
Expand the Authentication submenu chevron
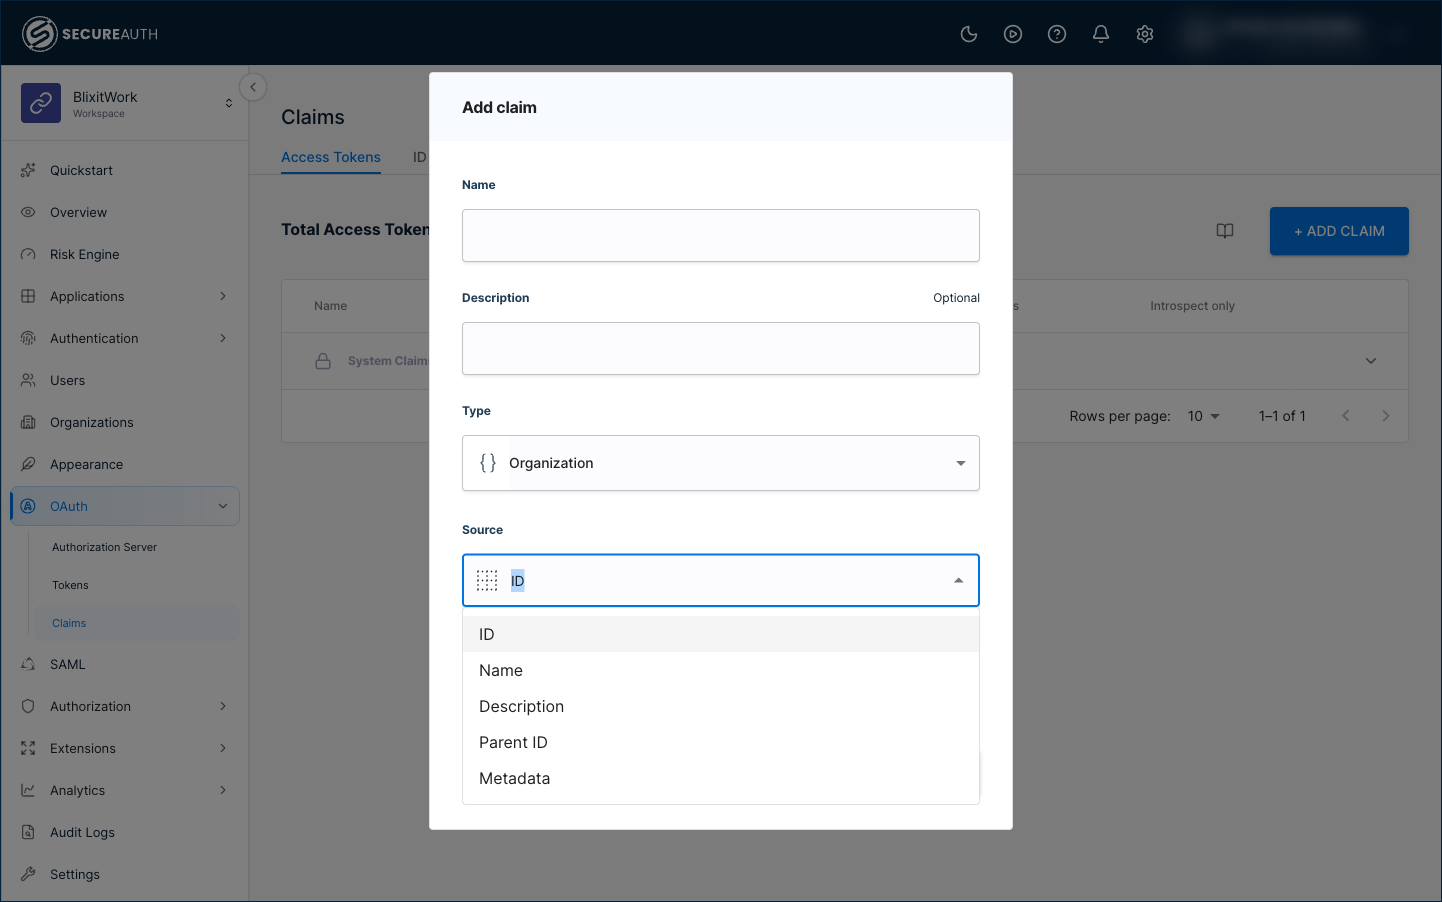[223, 338]
